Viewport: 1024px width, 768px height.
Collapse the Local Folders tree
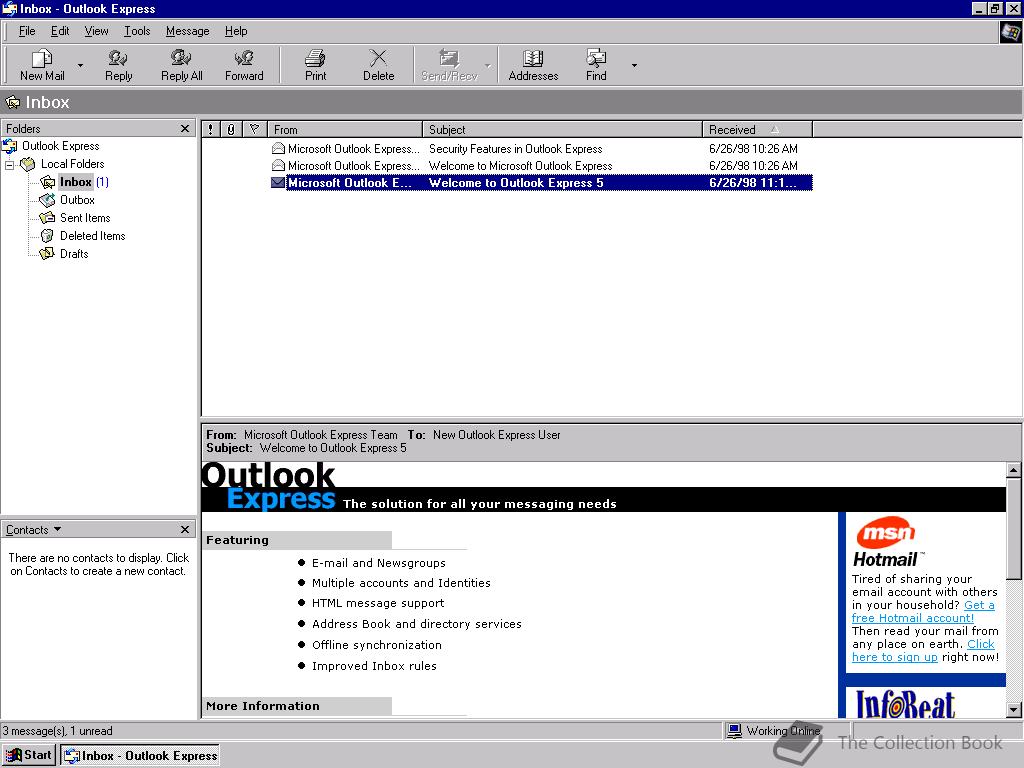8,164
